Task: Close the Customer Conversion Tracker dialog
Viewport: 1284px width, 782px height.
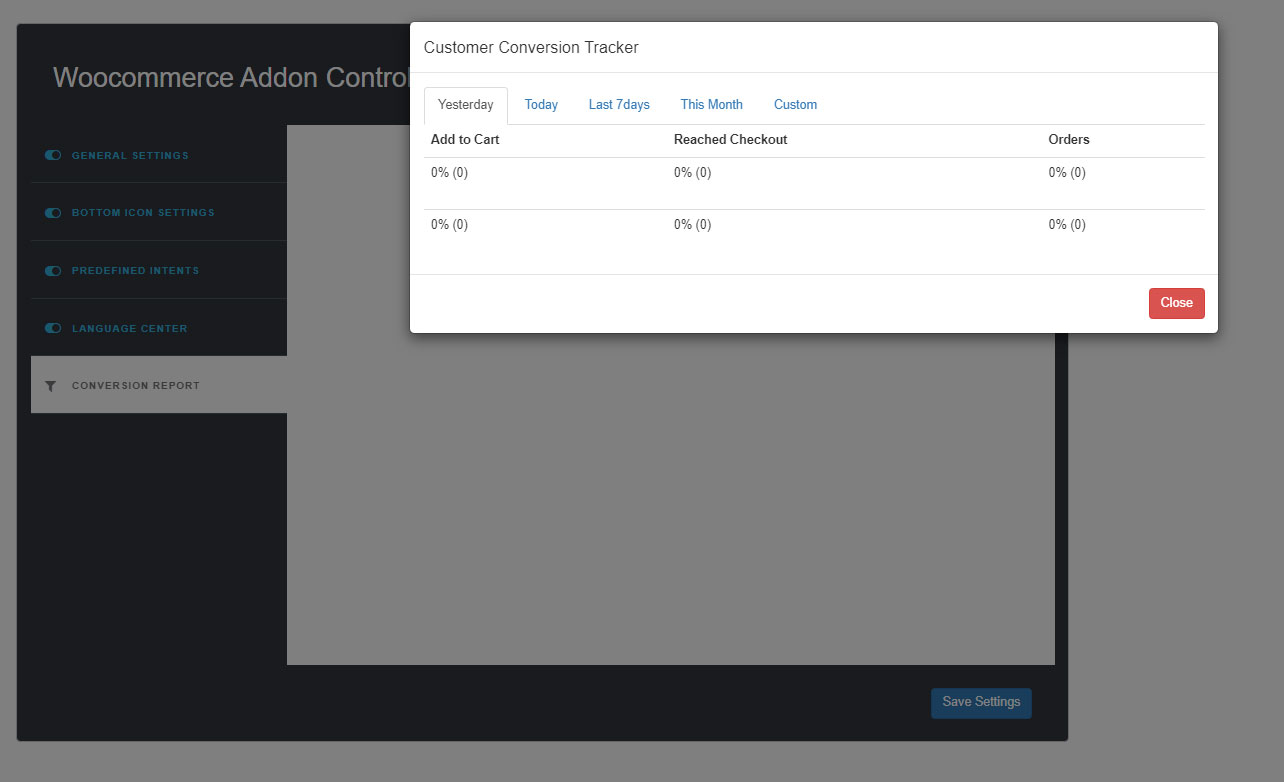Action: [1177, 303]
